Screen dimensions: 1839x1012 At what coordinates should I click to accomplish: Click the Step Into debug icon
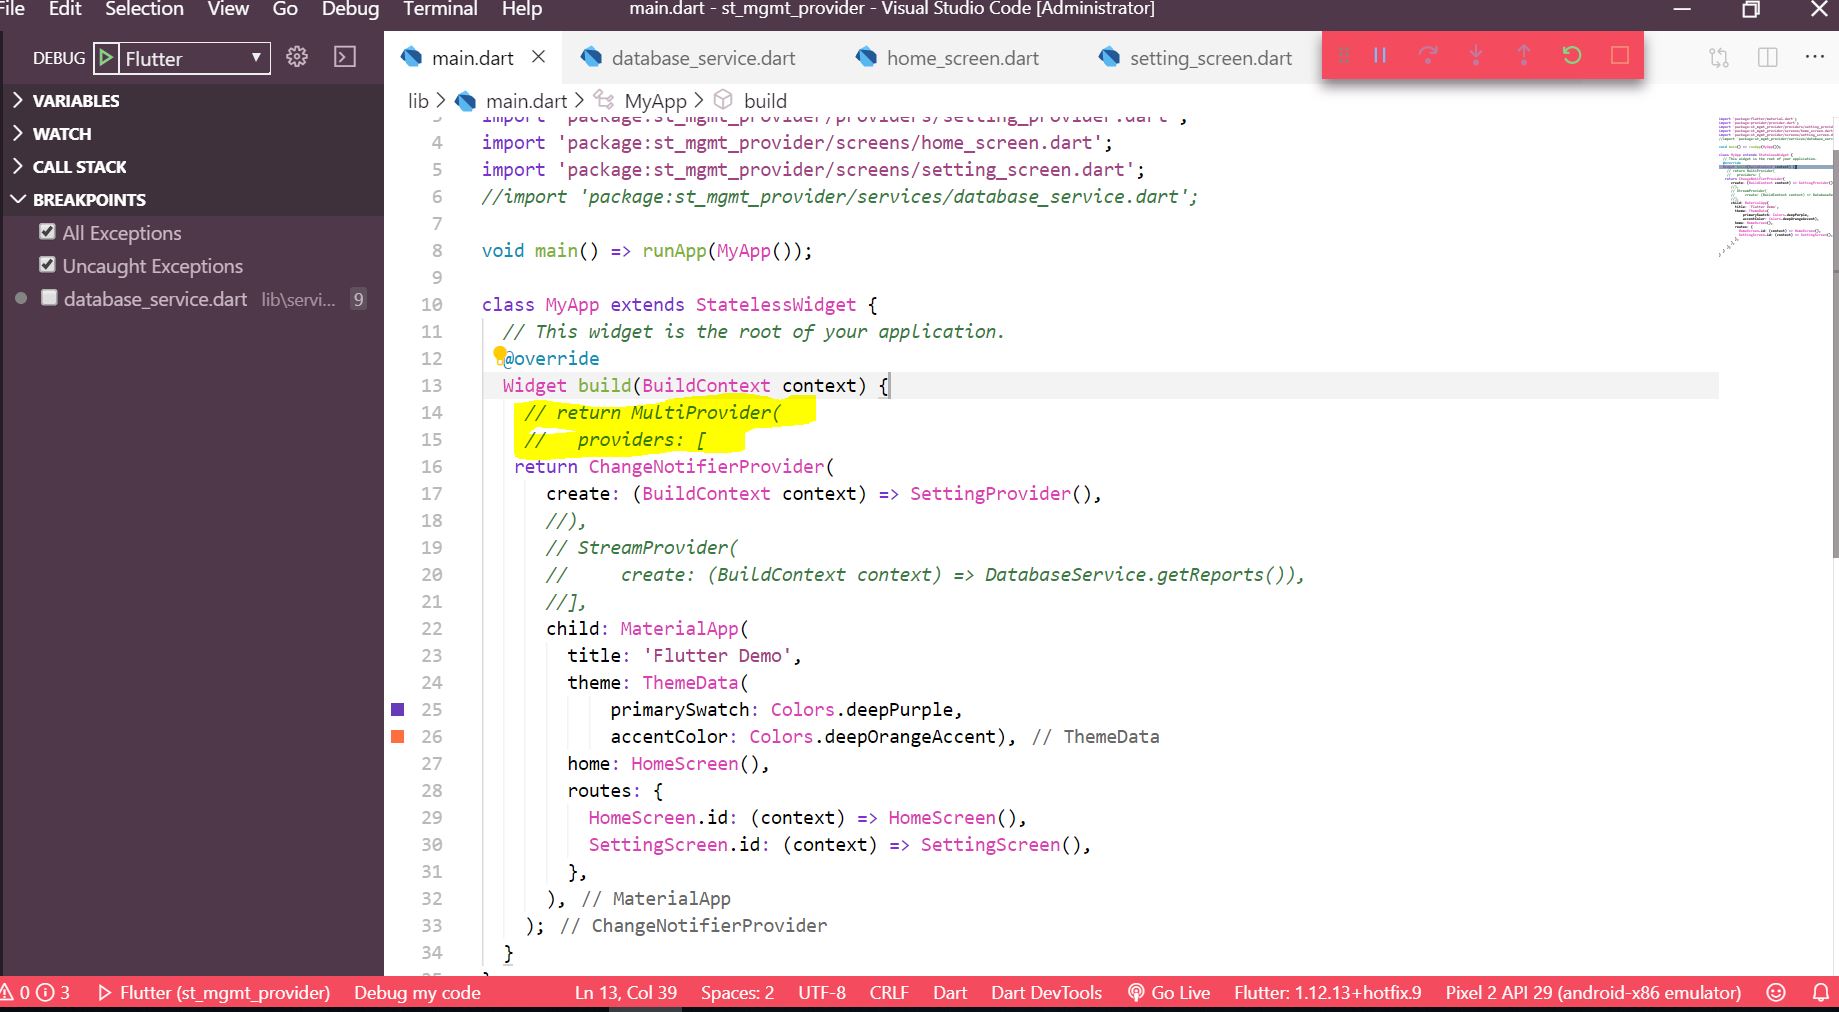click(1476, 56)
